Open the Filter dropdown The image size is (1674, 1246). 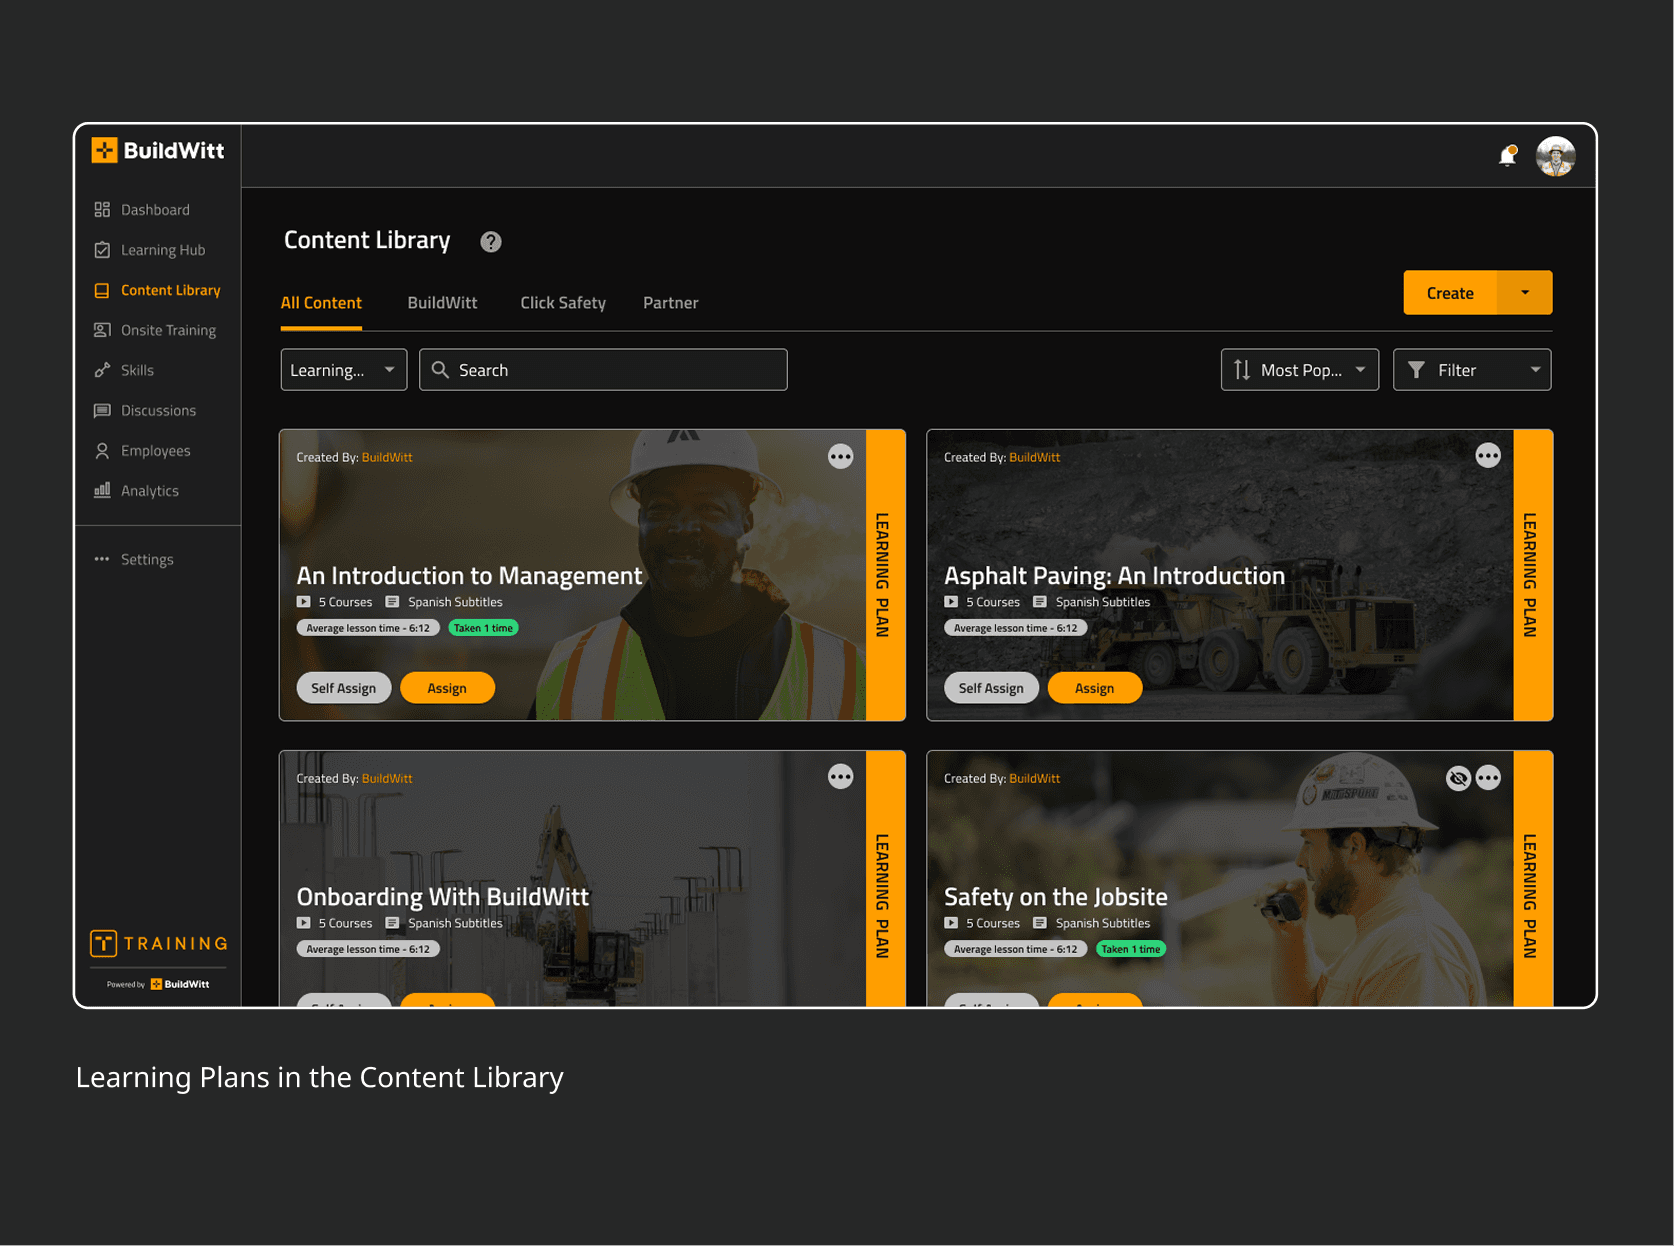1472,370
